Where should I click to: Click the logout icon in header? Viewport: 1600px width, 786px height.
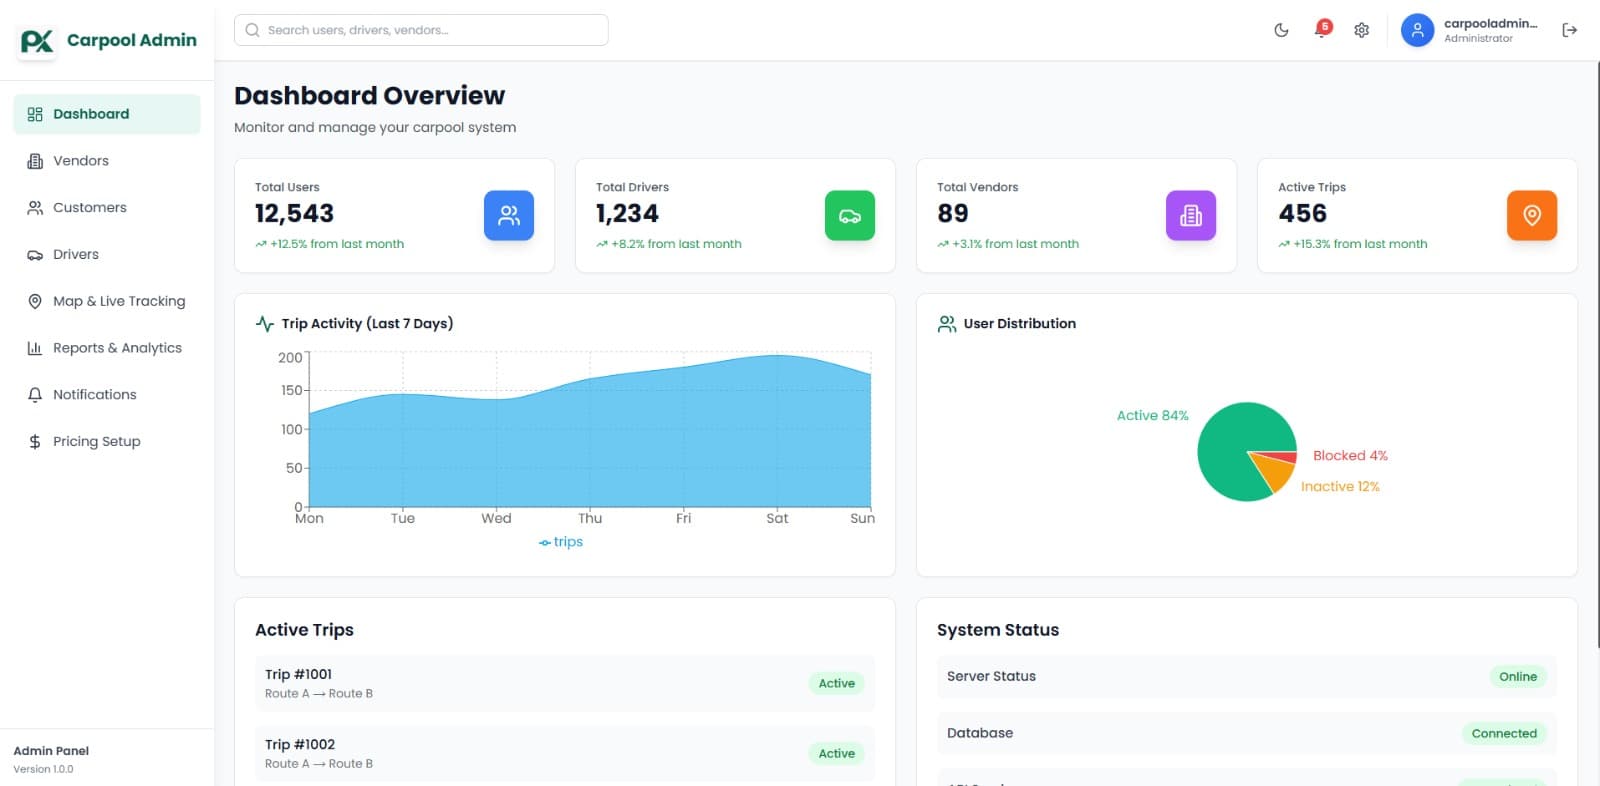pos(1570,30)
